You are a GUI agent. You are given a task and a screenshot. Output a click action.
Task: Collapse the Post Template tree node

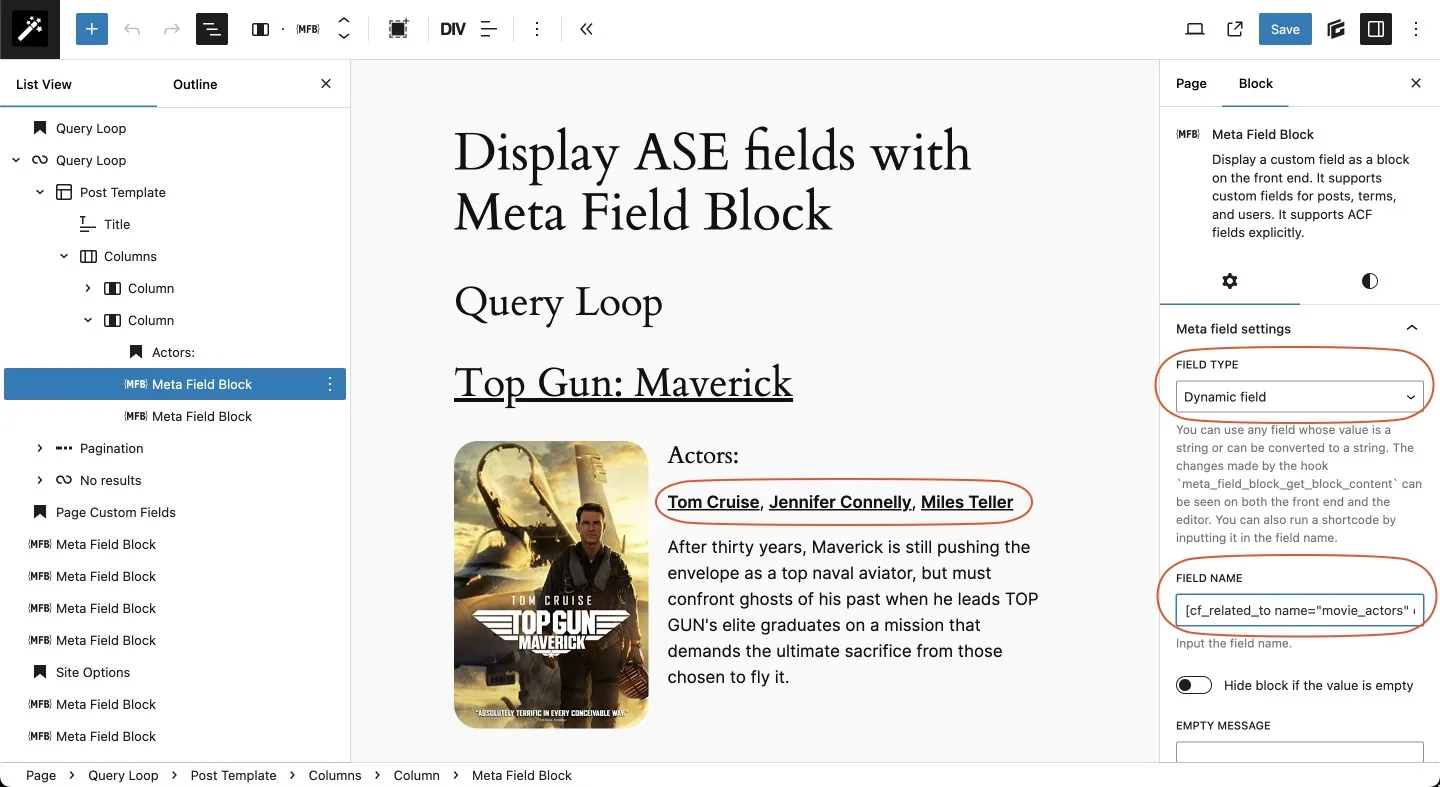[x=40, y=192]
